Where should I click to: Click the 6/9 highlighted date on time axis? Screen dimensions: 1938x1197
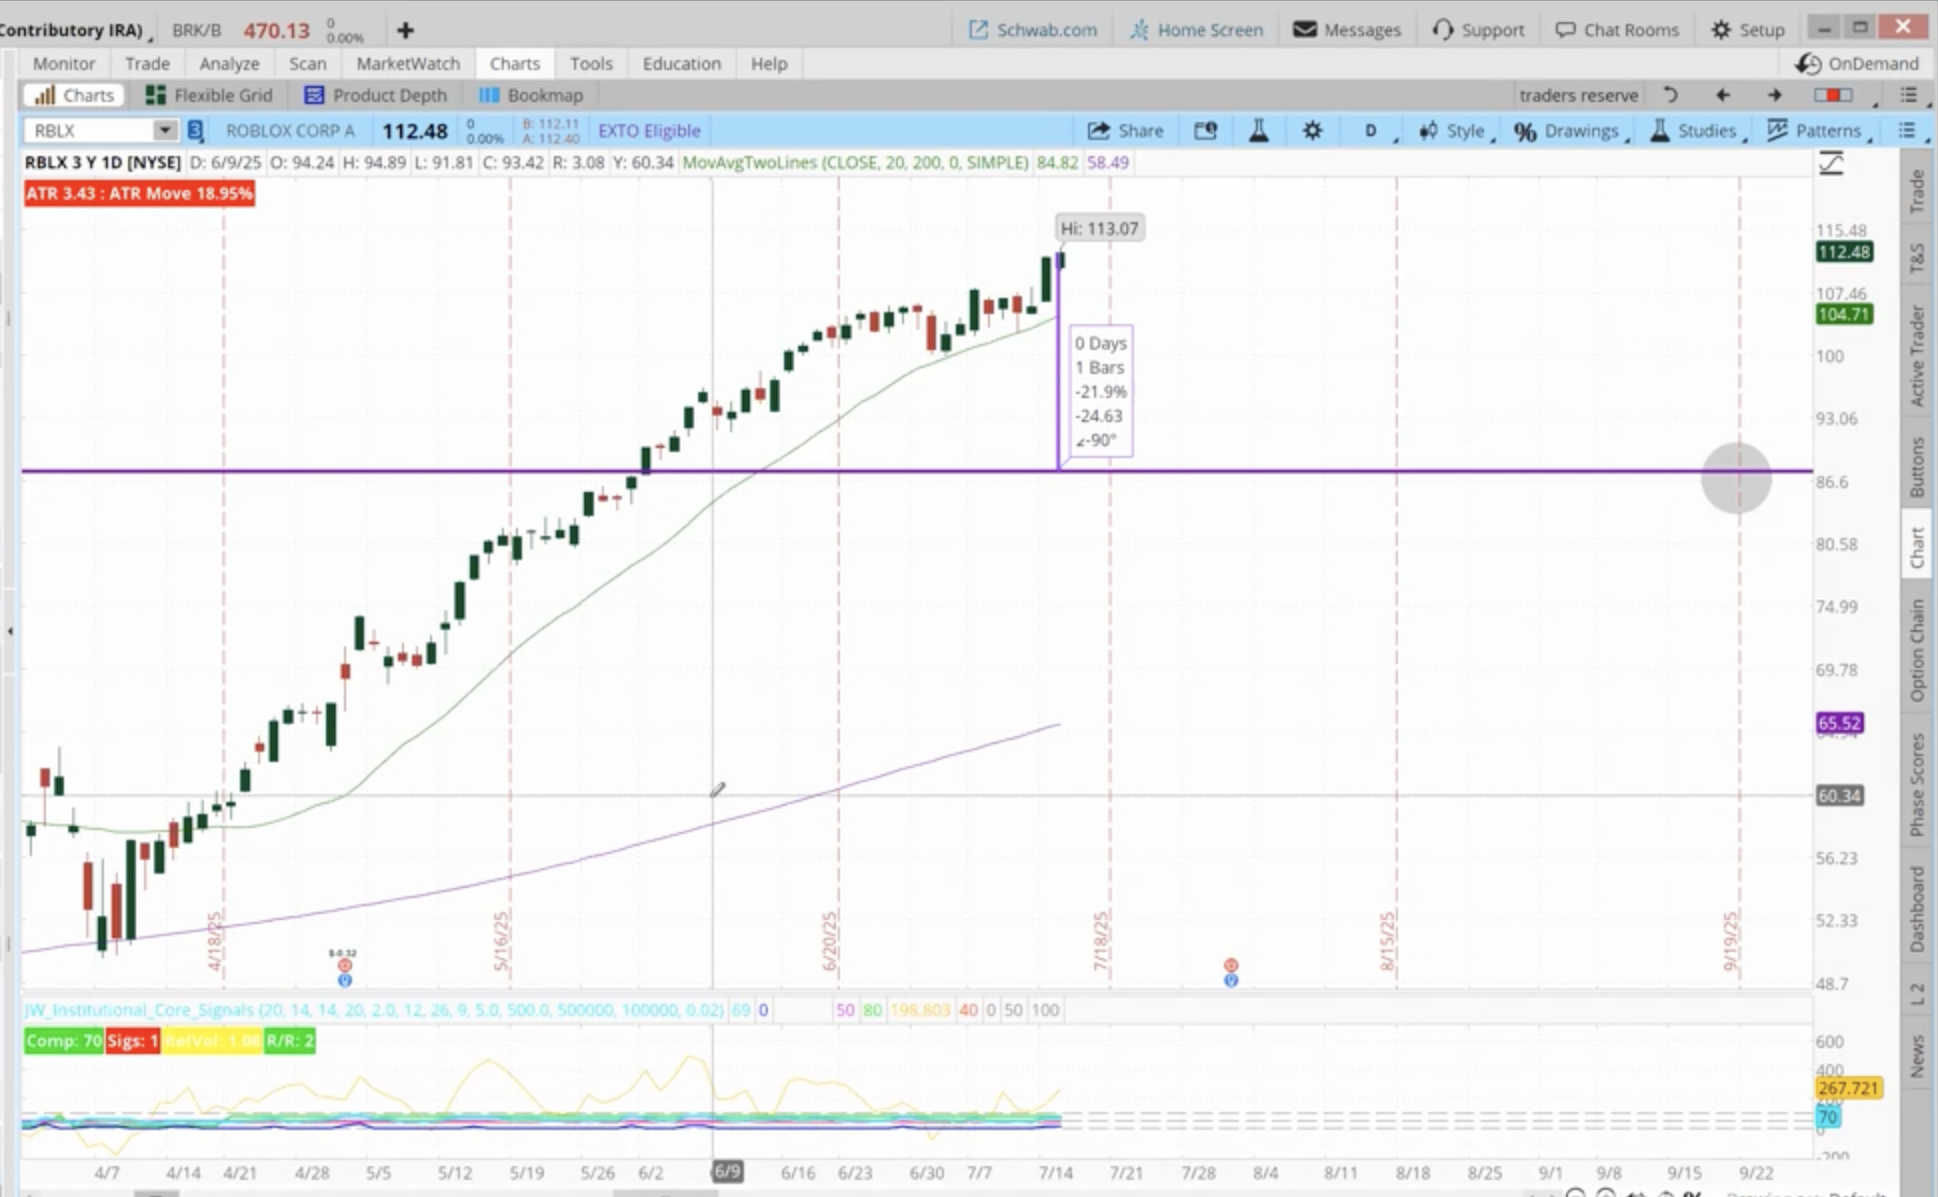[x=727, y=1171]
